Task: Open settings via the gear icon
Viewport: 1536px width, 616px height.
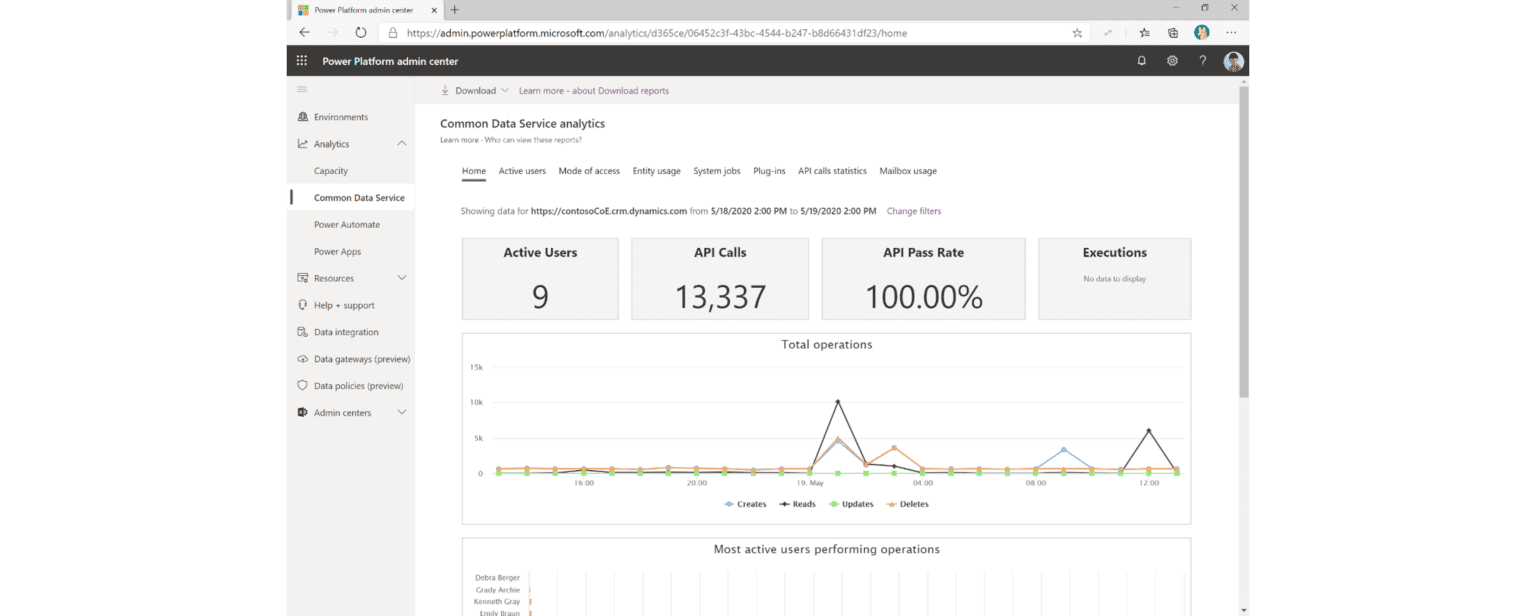Action: [x=1172, y=60]
